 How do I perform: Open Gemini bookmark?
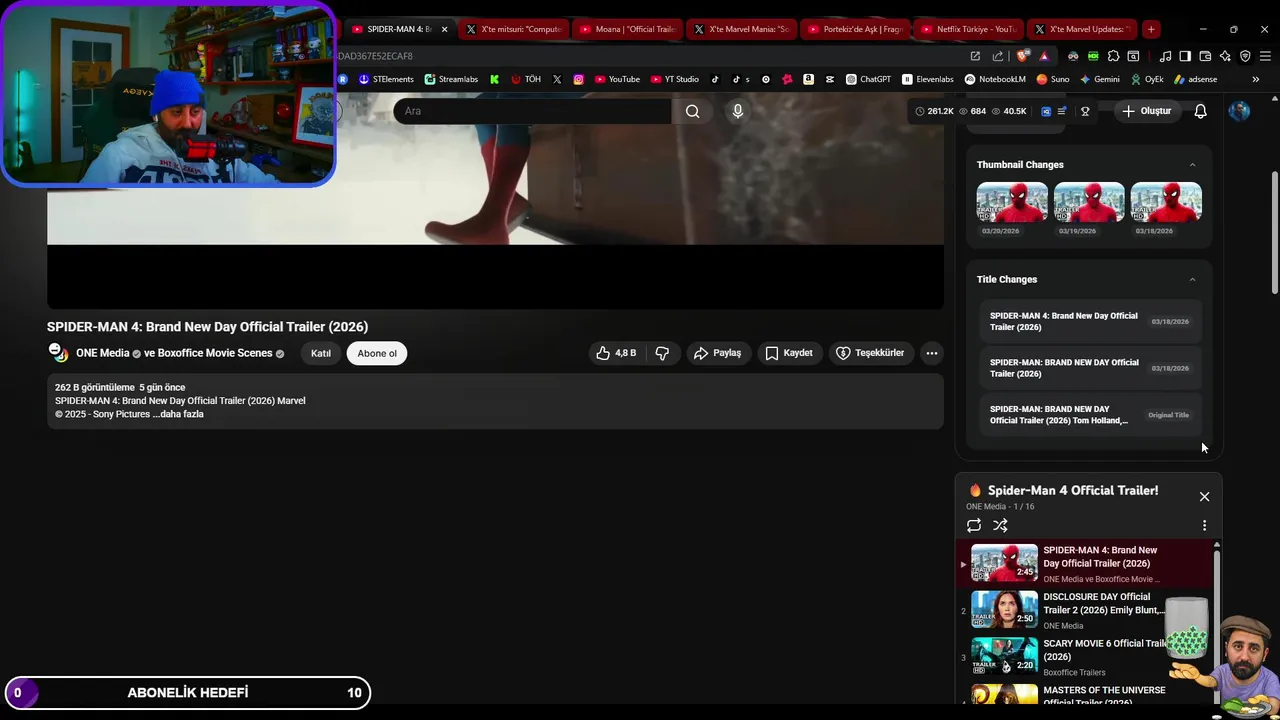(x=1100, y=79)
